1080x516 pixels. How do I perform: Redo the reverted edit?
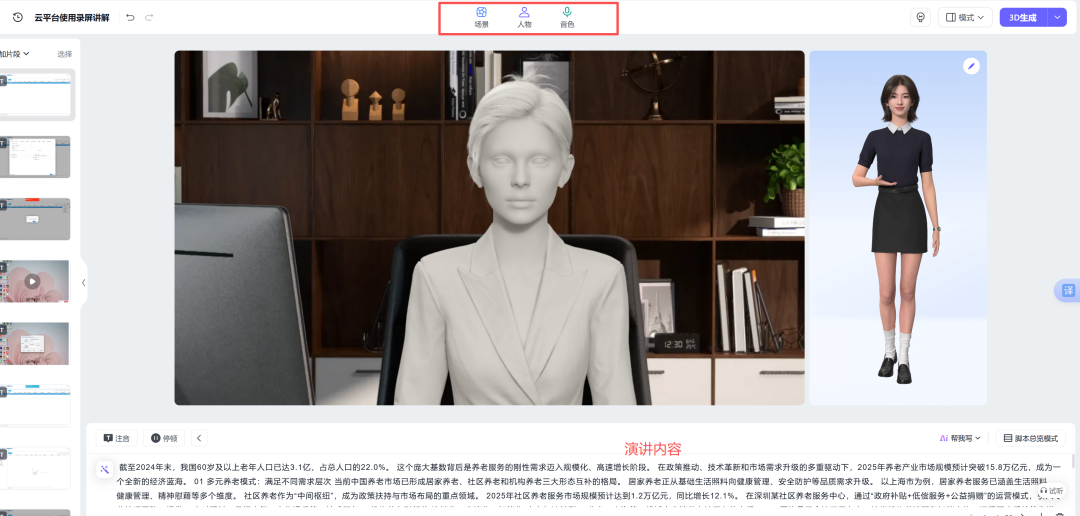(149, 17)
